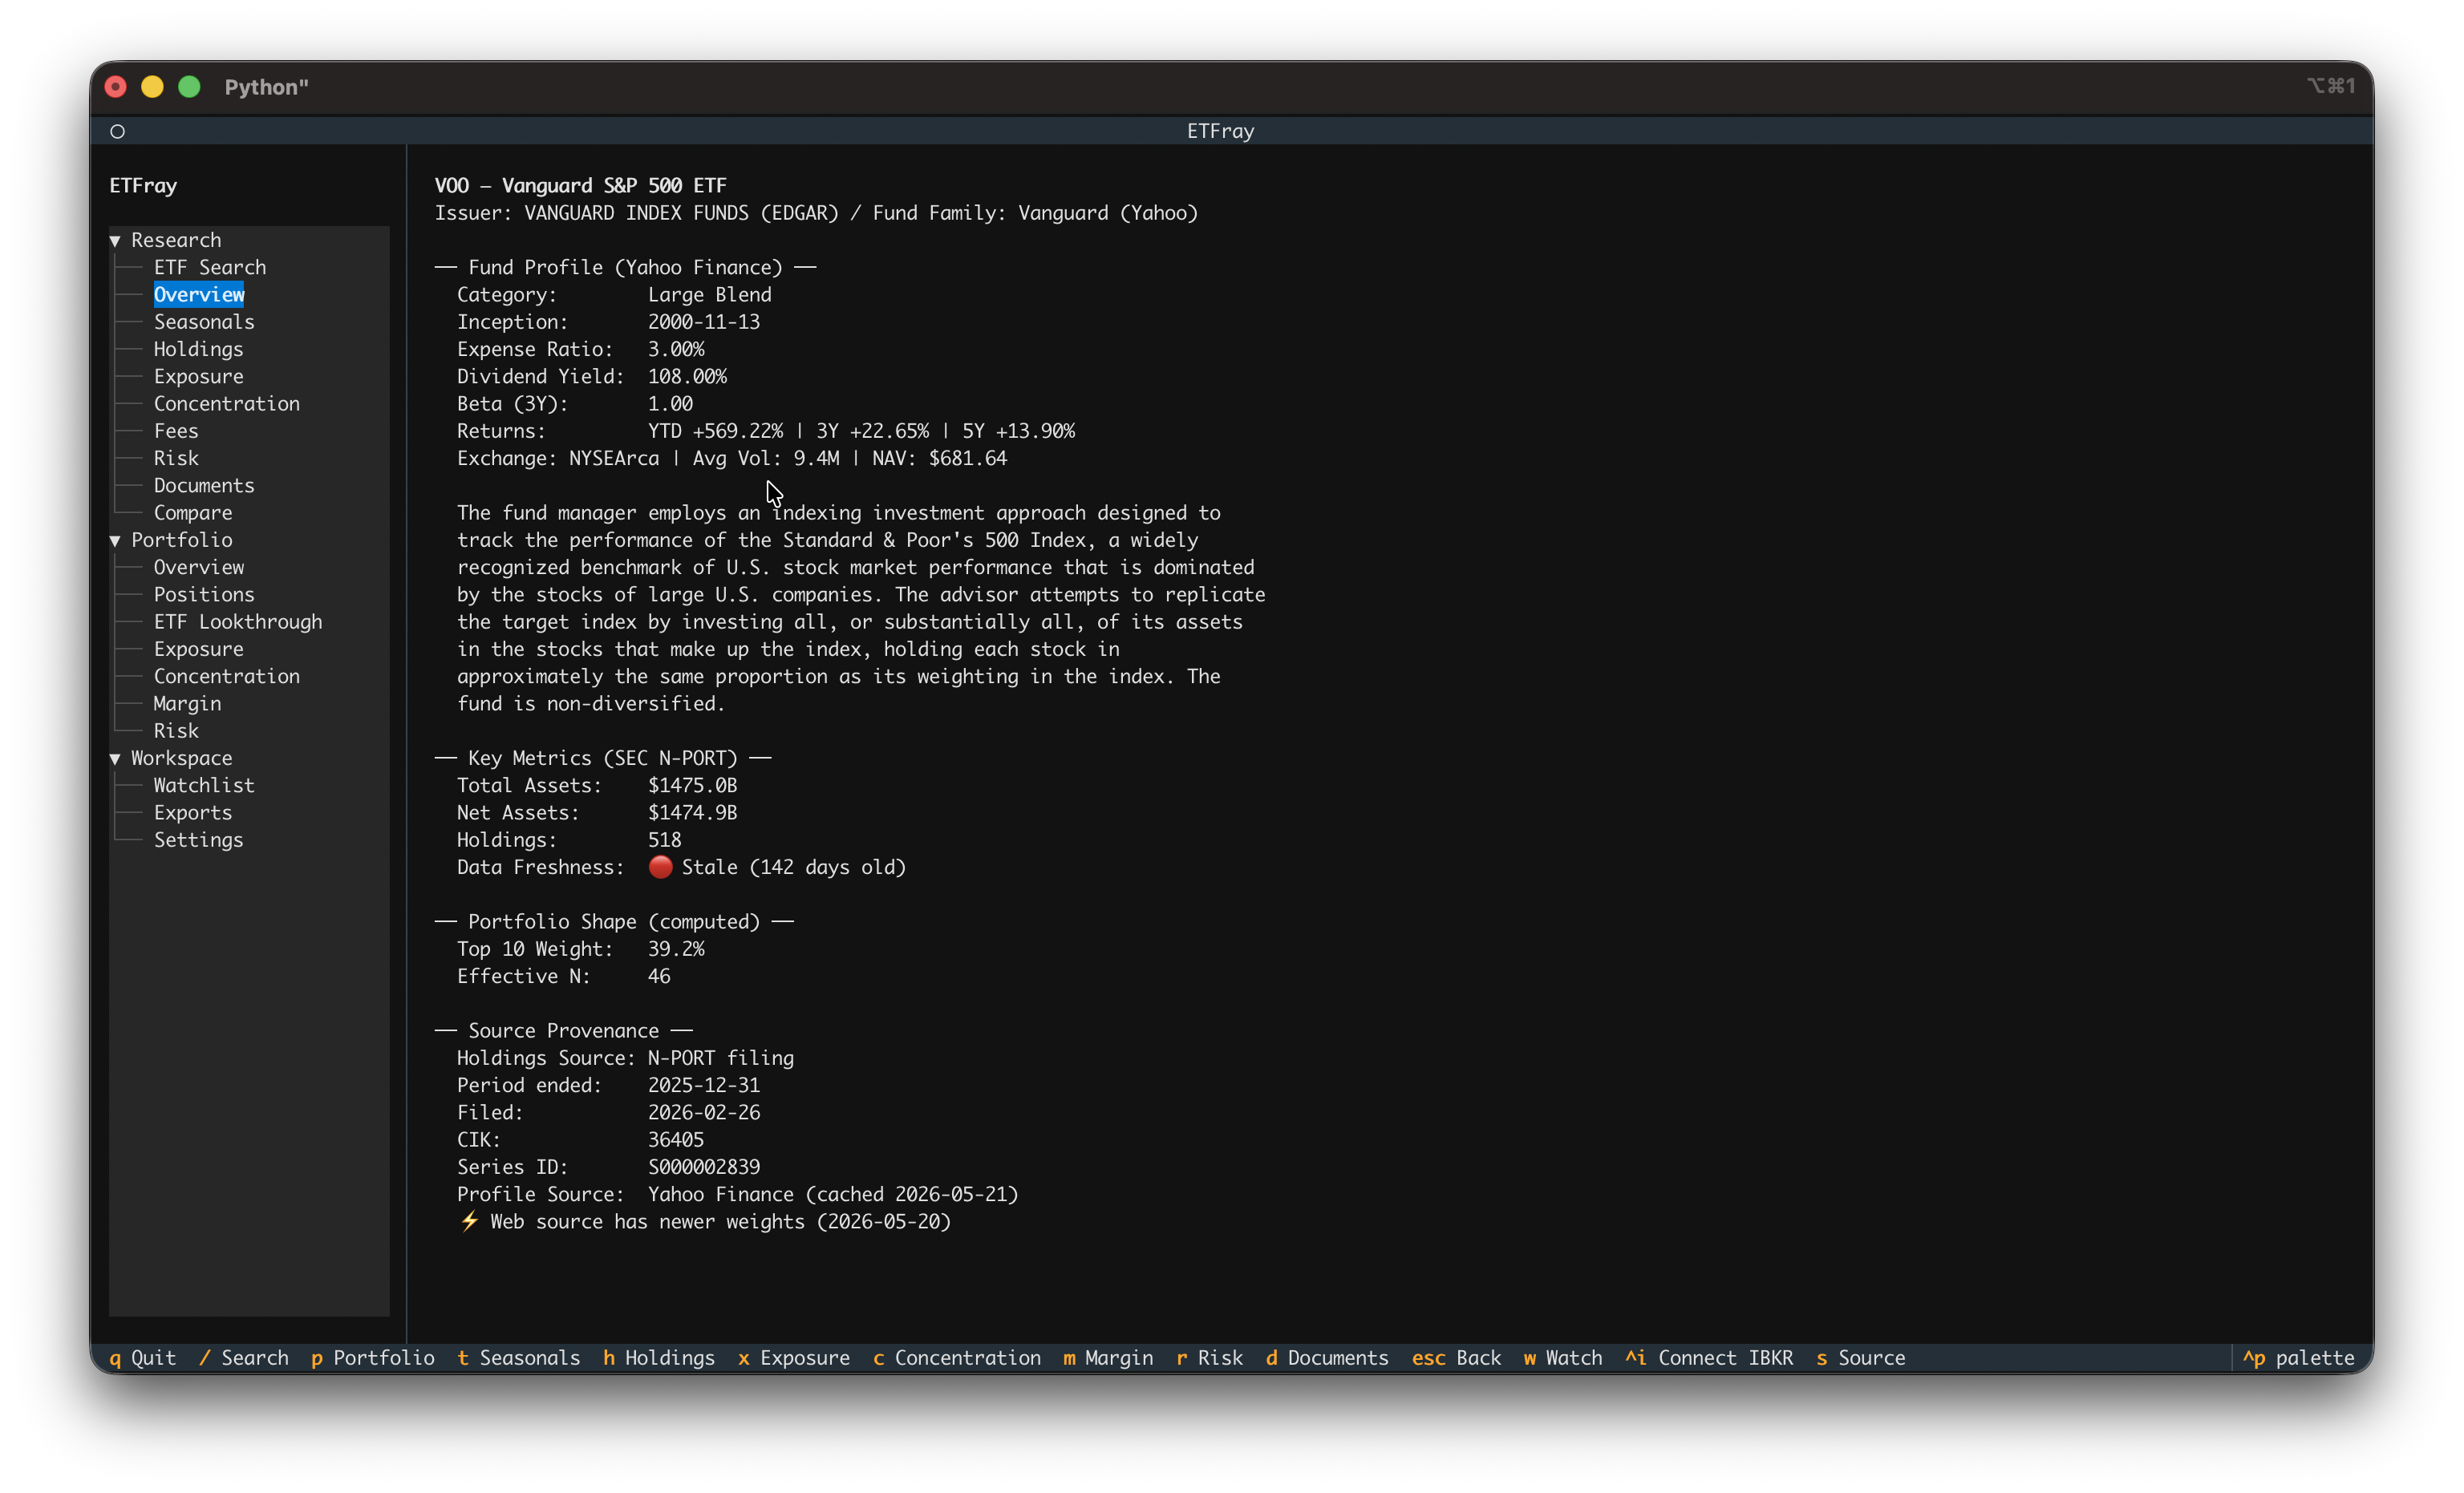Screen dimensions: 2464x1493
Task: Click 'm Margin' footer shortcut
Action: (1108, 1357)
